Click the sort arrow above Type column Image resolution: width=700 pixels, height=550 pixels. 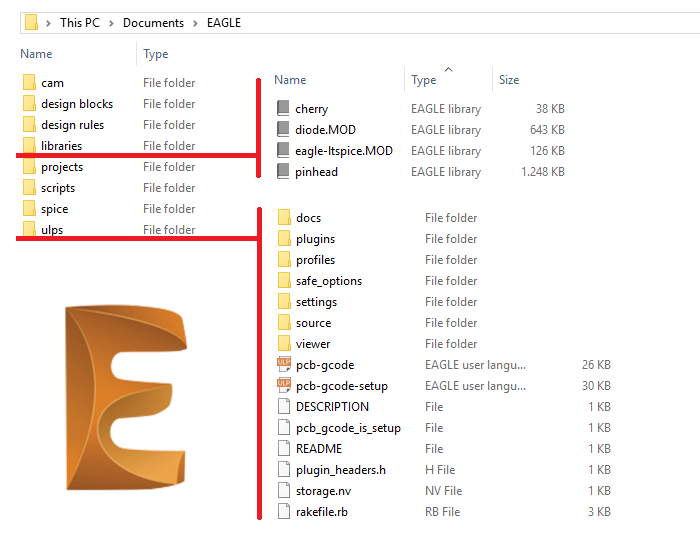tap(449, 69)
